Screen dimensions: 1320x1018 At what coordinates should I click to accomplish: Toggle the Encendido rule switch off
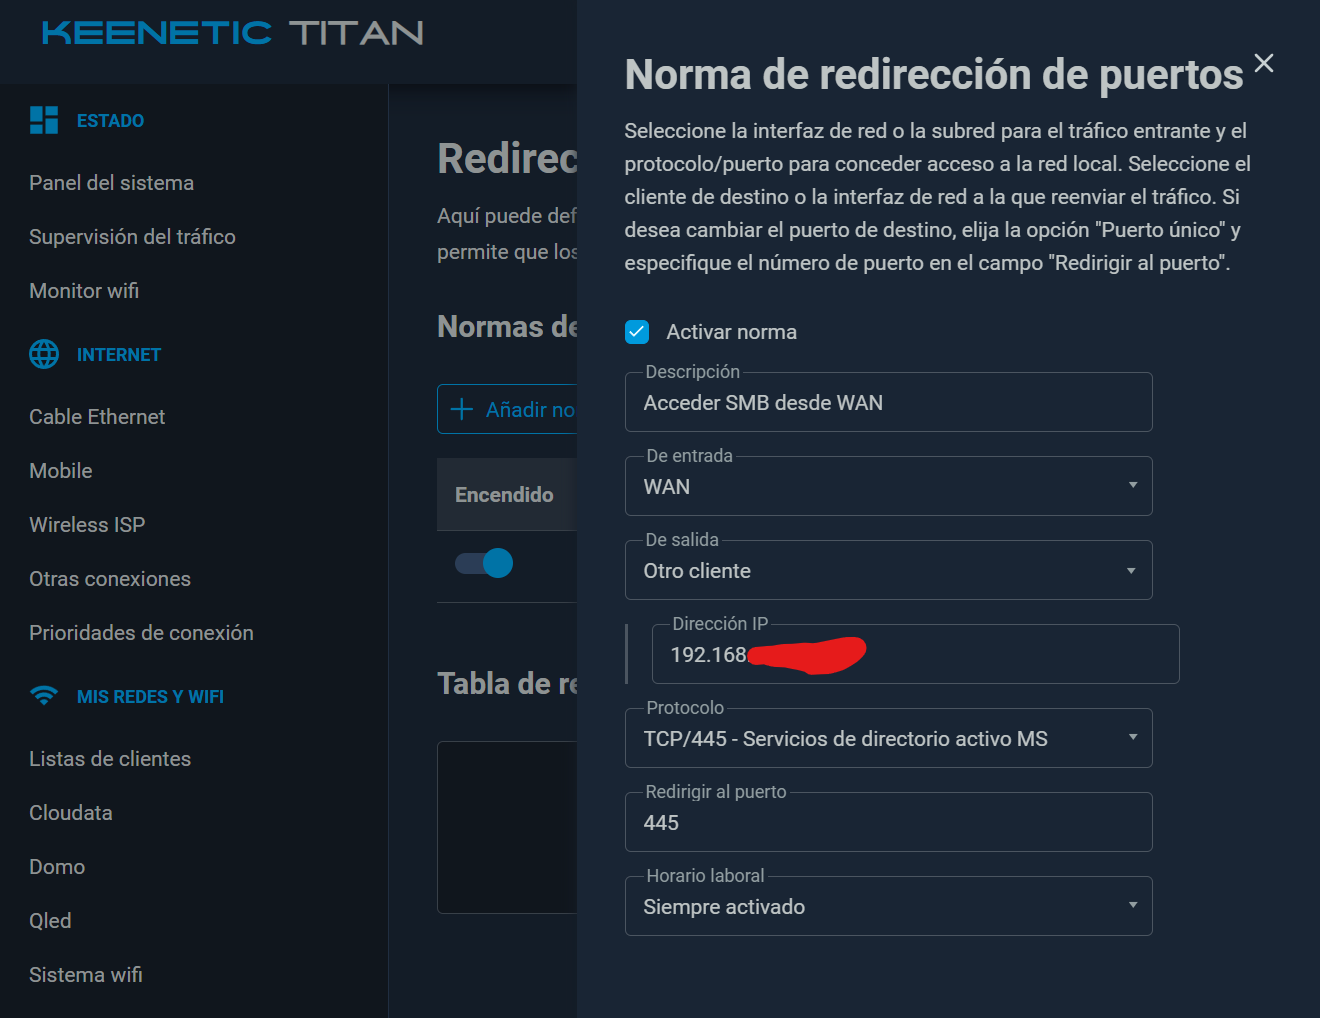point(484,563)
